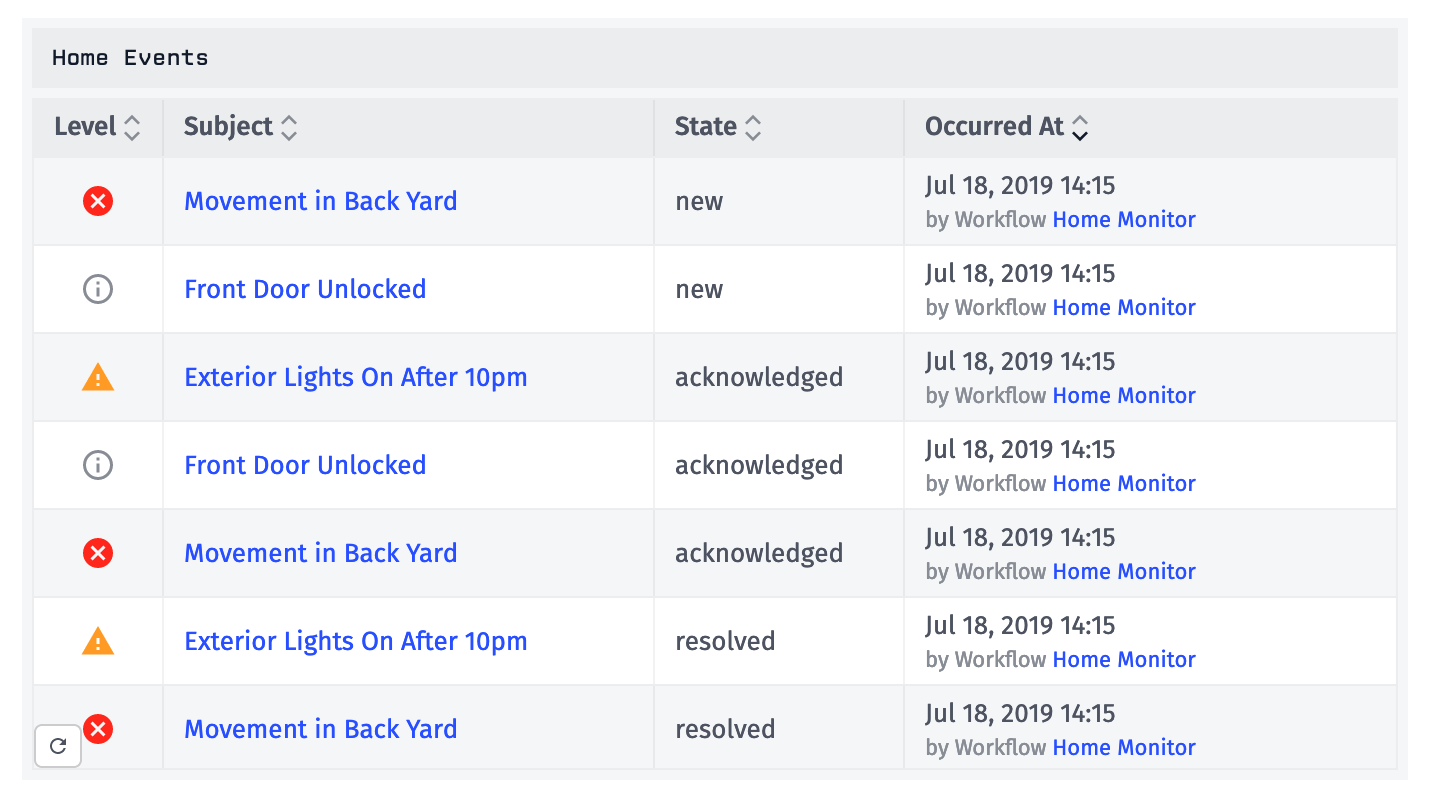Click the Home Events panel title
This screenshot has width=1432, height=802.
[x=128, y=57]
